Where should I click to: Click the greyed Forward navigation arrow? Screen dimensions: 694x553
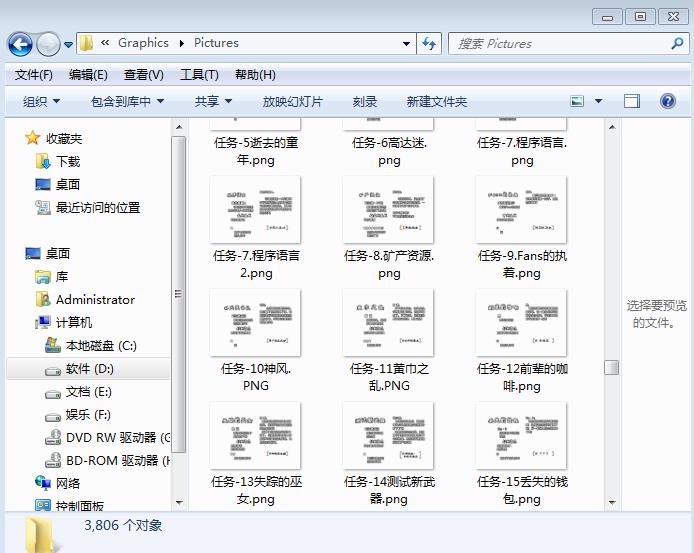tap(48, 44)
